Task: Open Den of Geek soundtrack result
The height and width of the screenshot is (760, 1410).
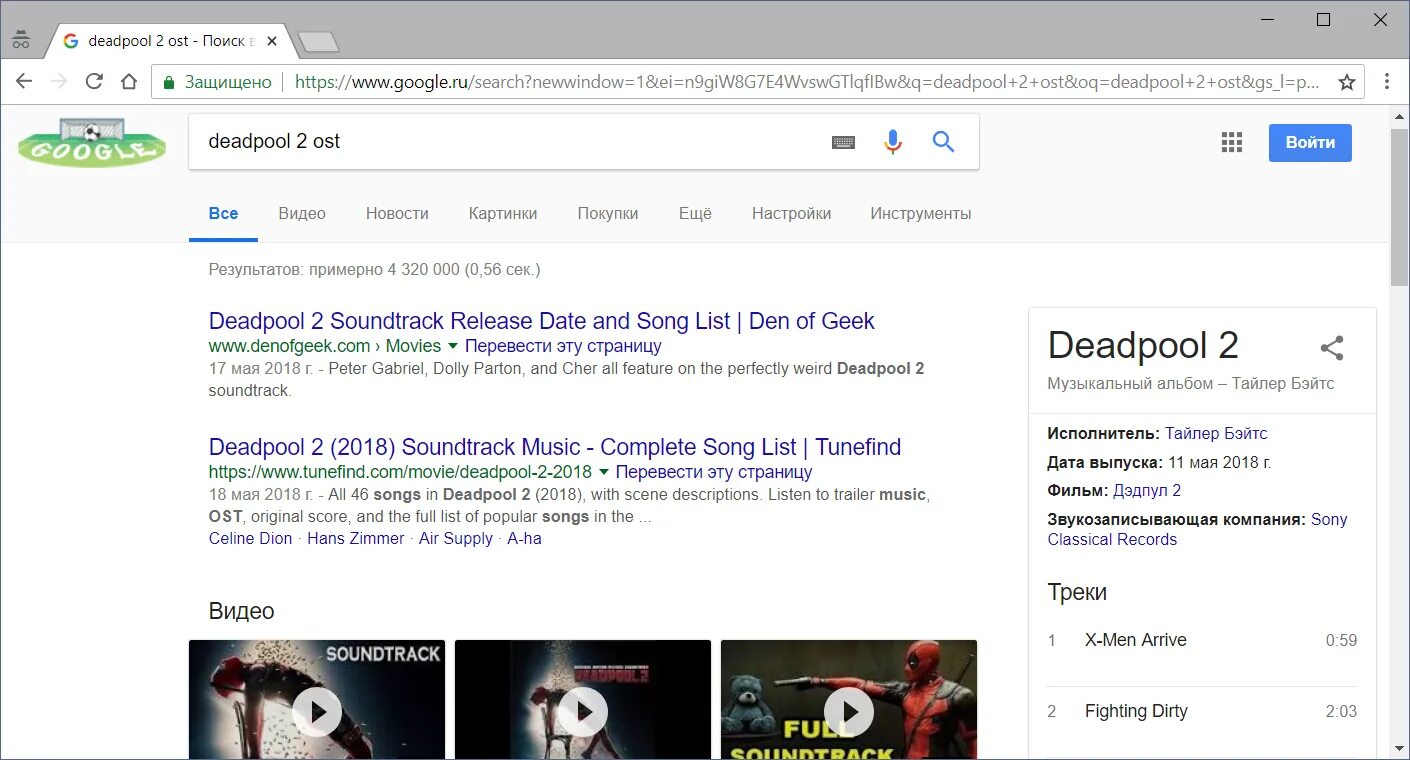Action: (x=542, y=321)
